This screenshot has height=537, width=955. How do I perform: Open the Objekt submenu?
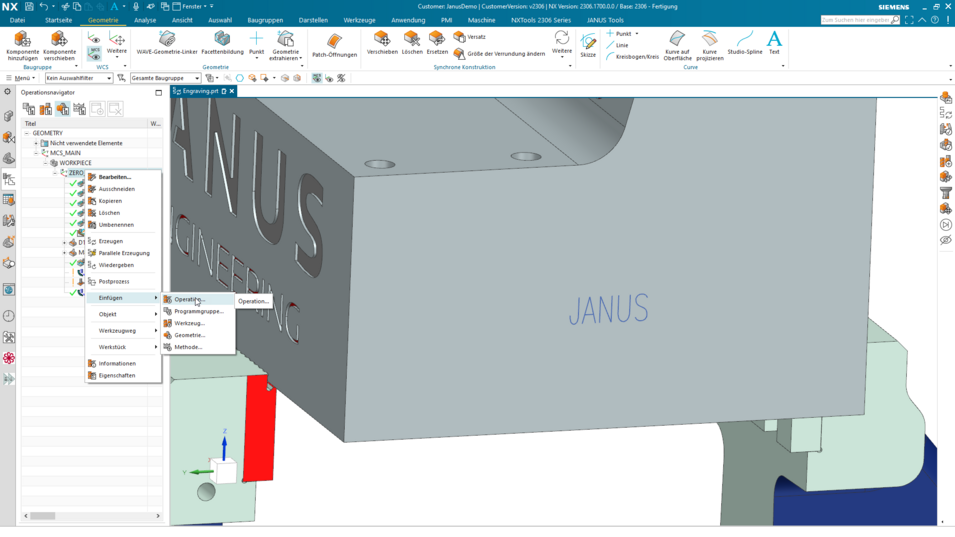pyautogui.click(x=123, y=314)
